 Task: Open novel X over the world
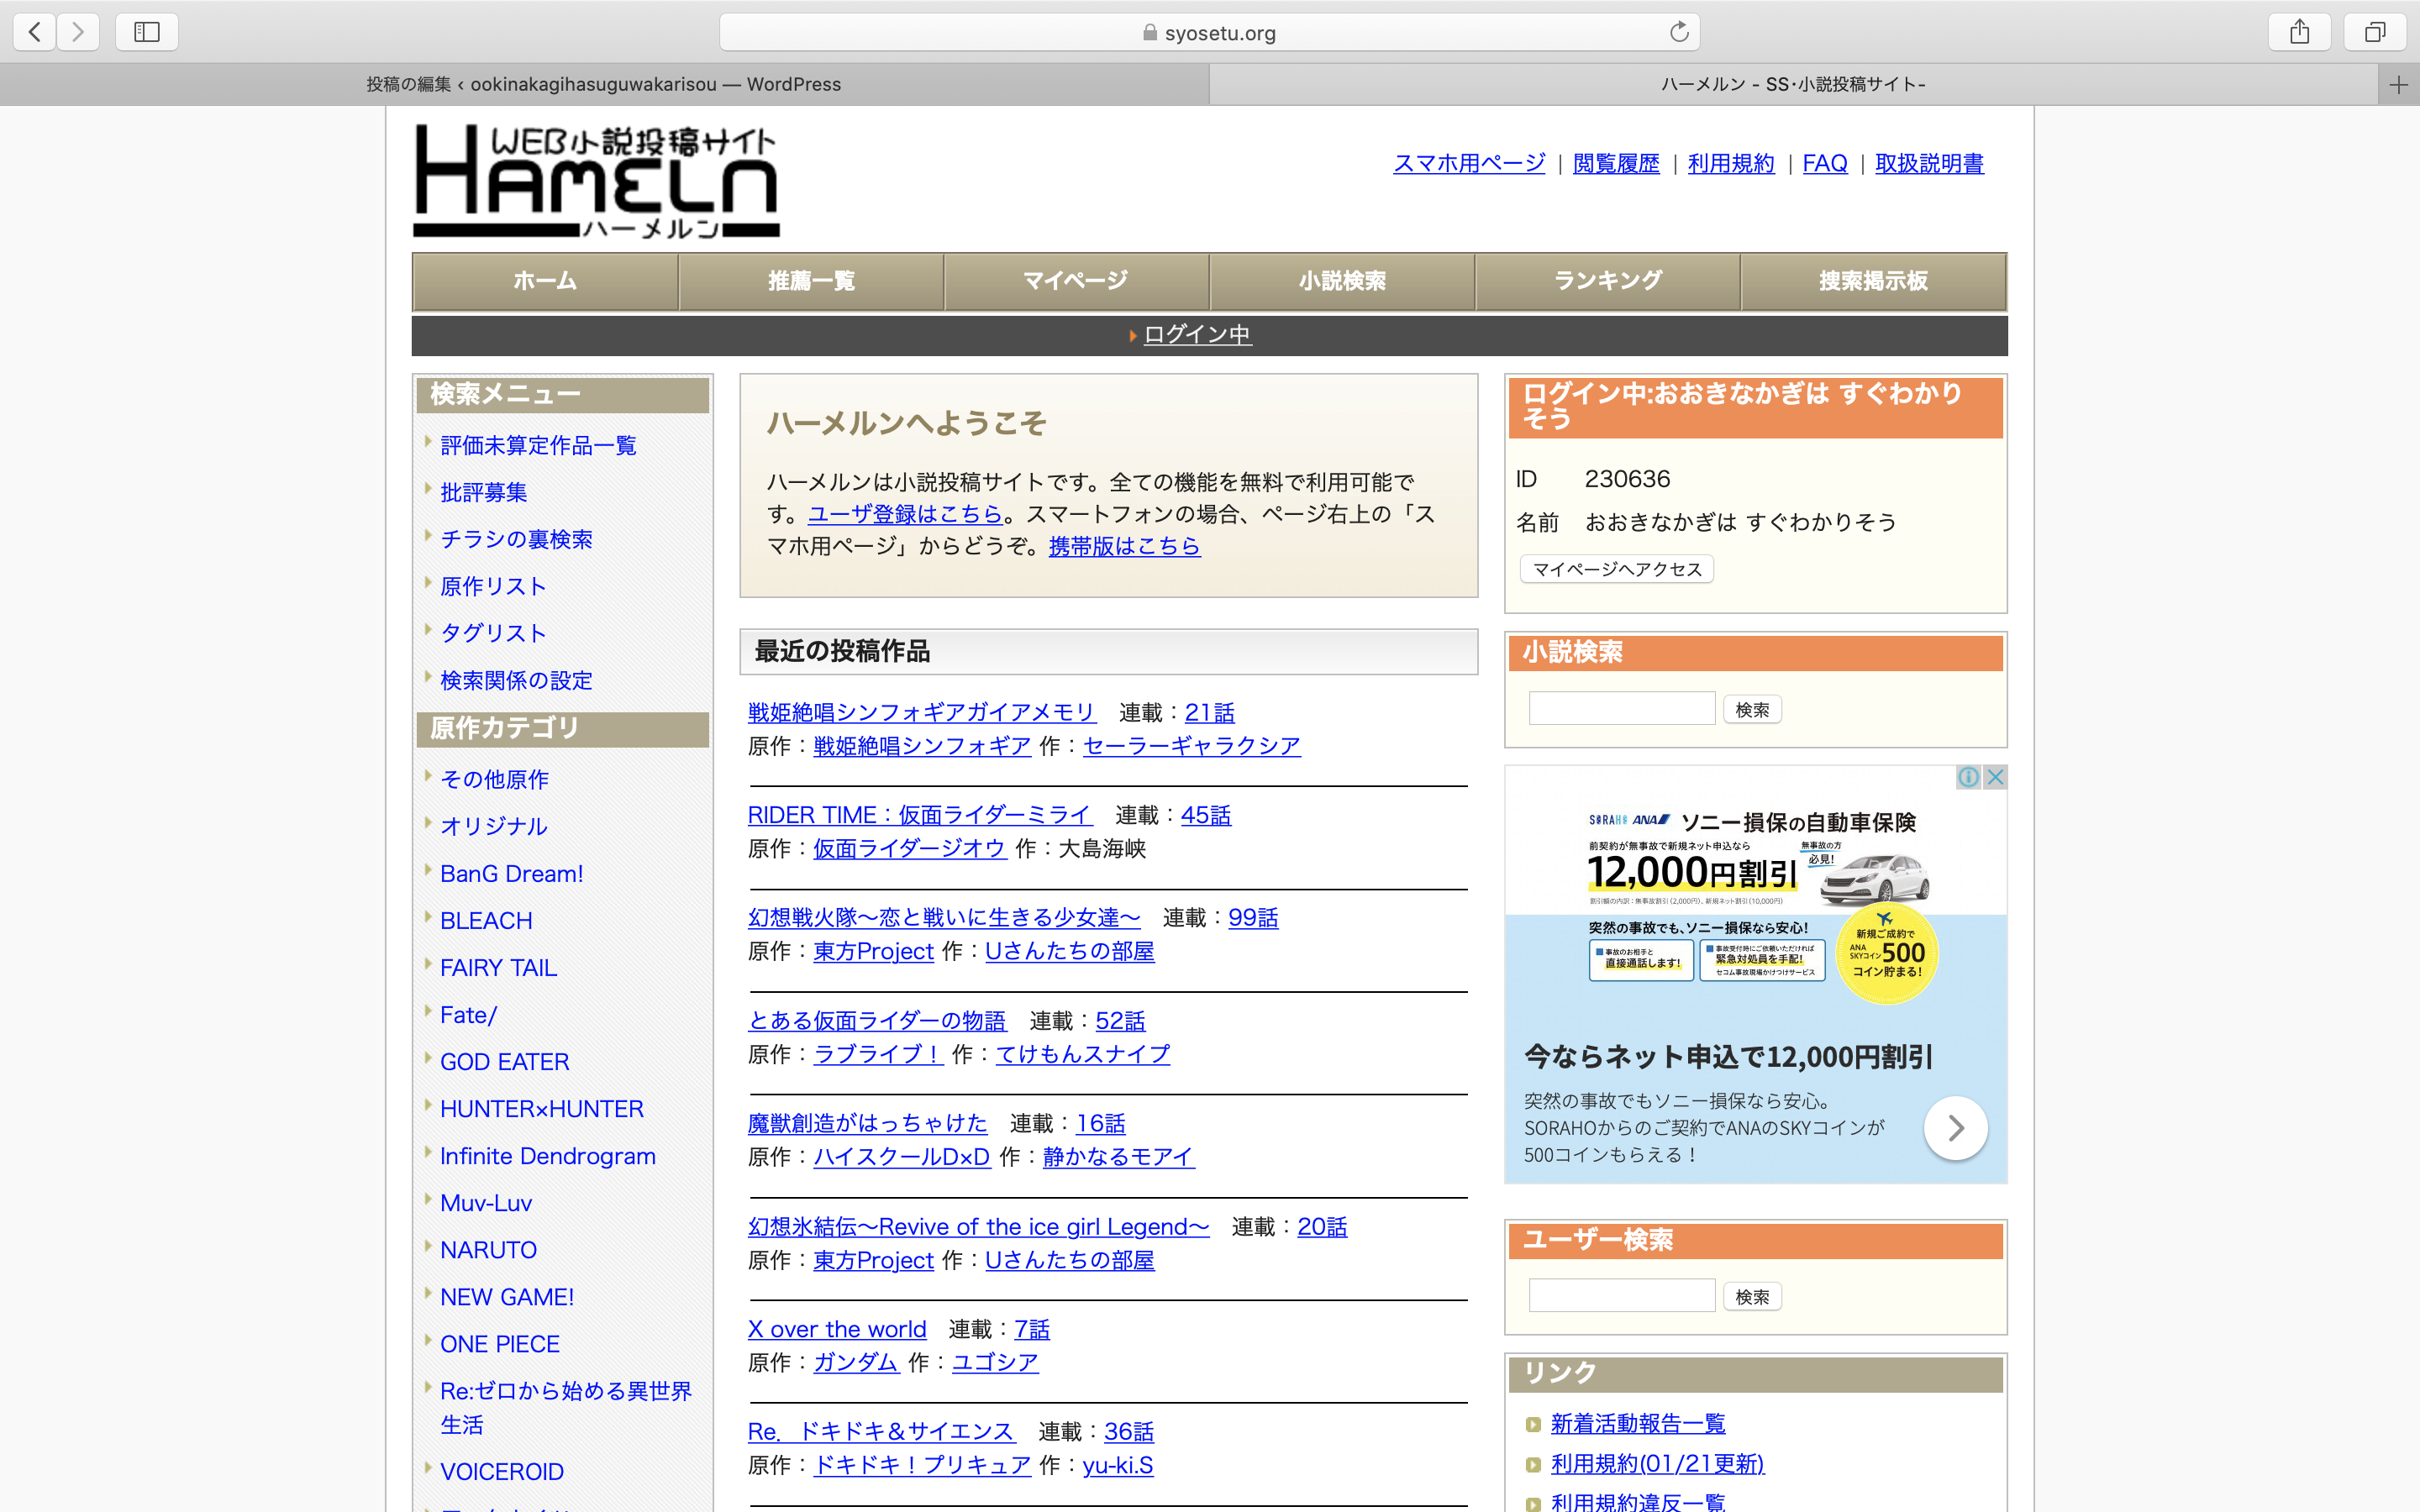coord(837,1330)
